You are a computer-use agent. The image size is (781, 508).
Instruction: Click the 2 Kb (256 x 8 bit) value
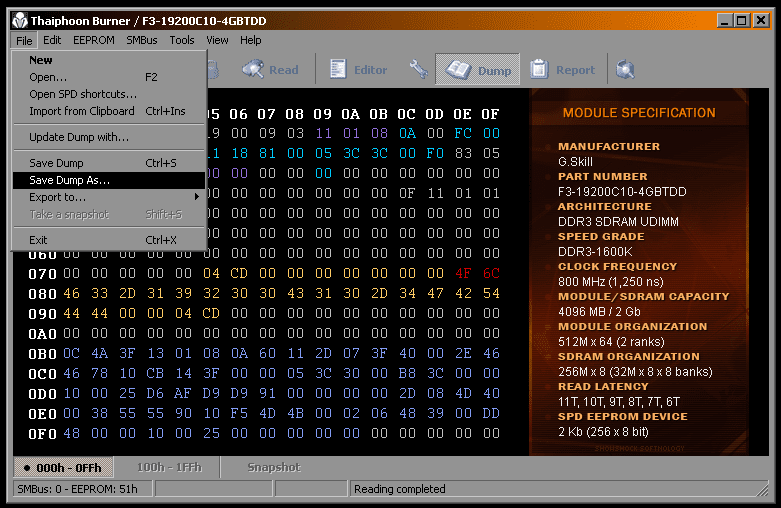pos(603,432)
